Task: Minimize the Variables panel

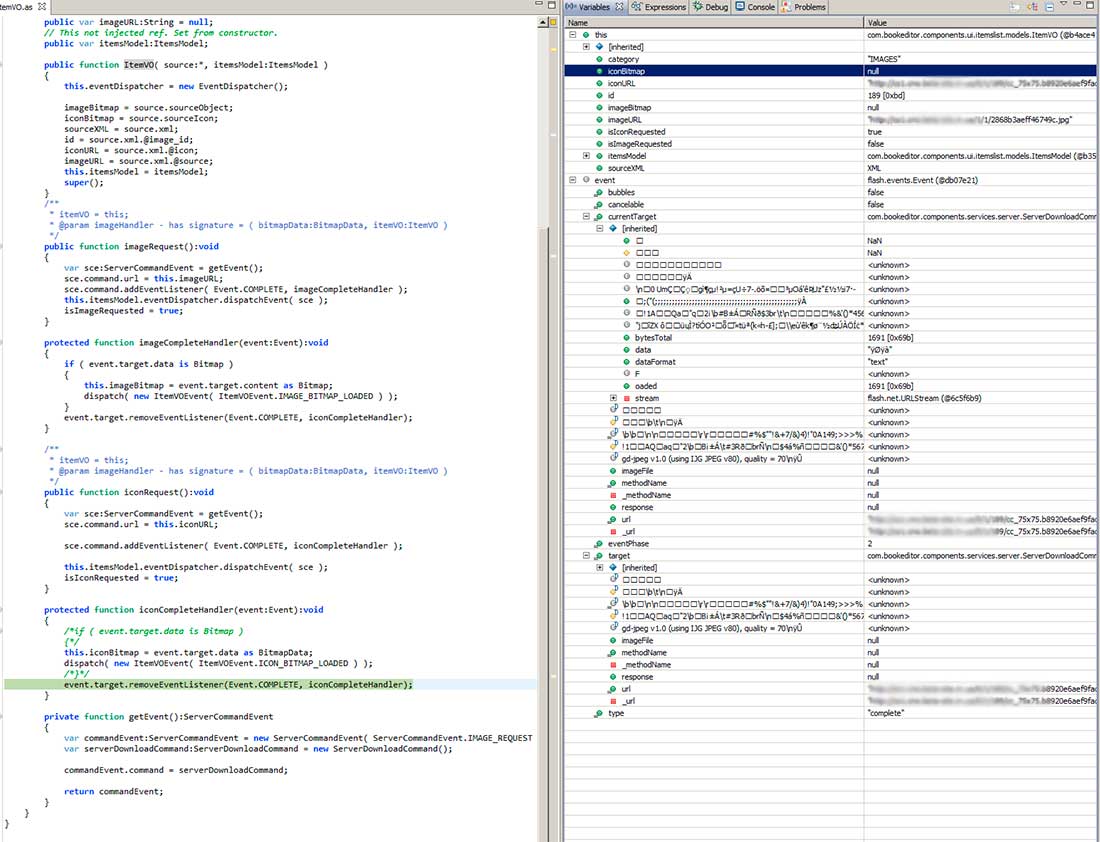Action: tap(1078, 5)
